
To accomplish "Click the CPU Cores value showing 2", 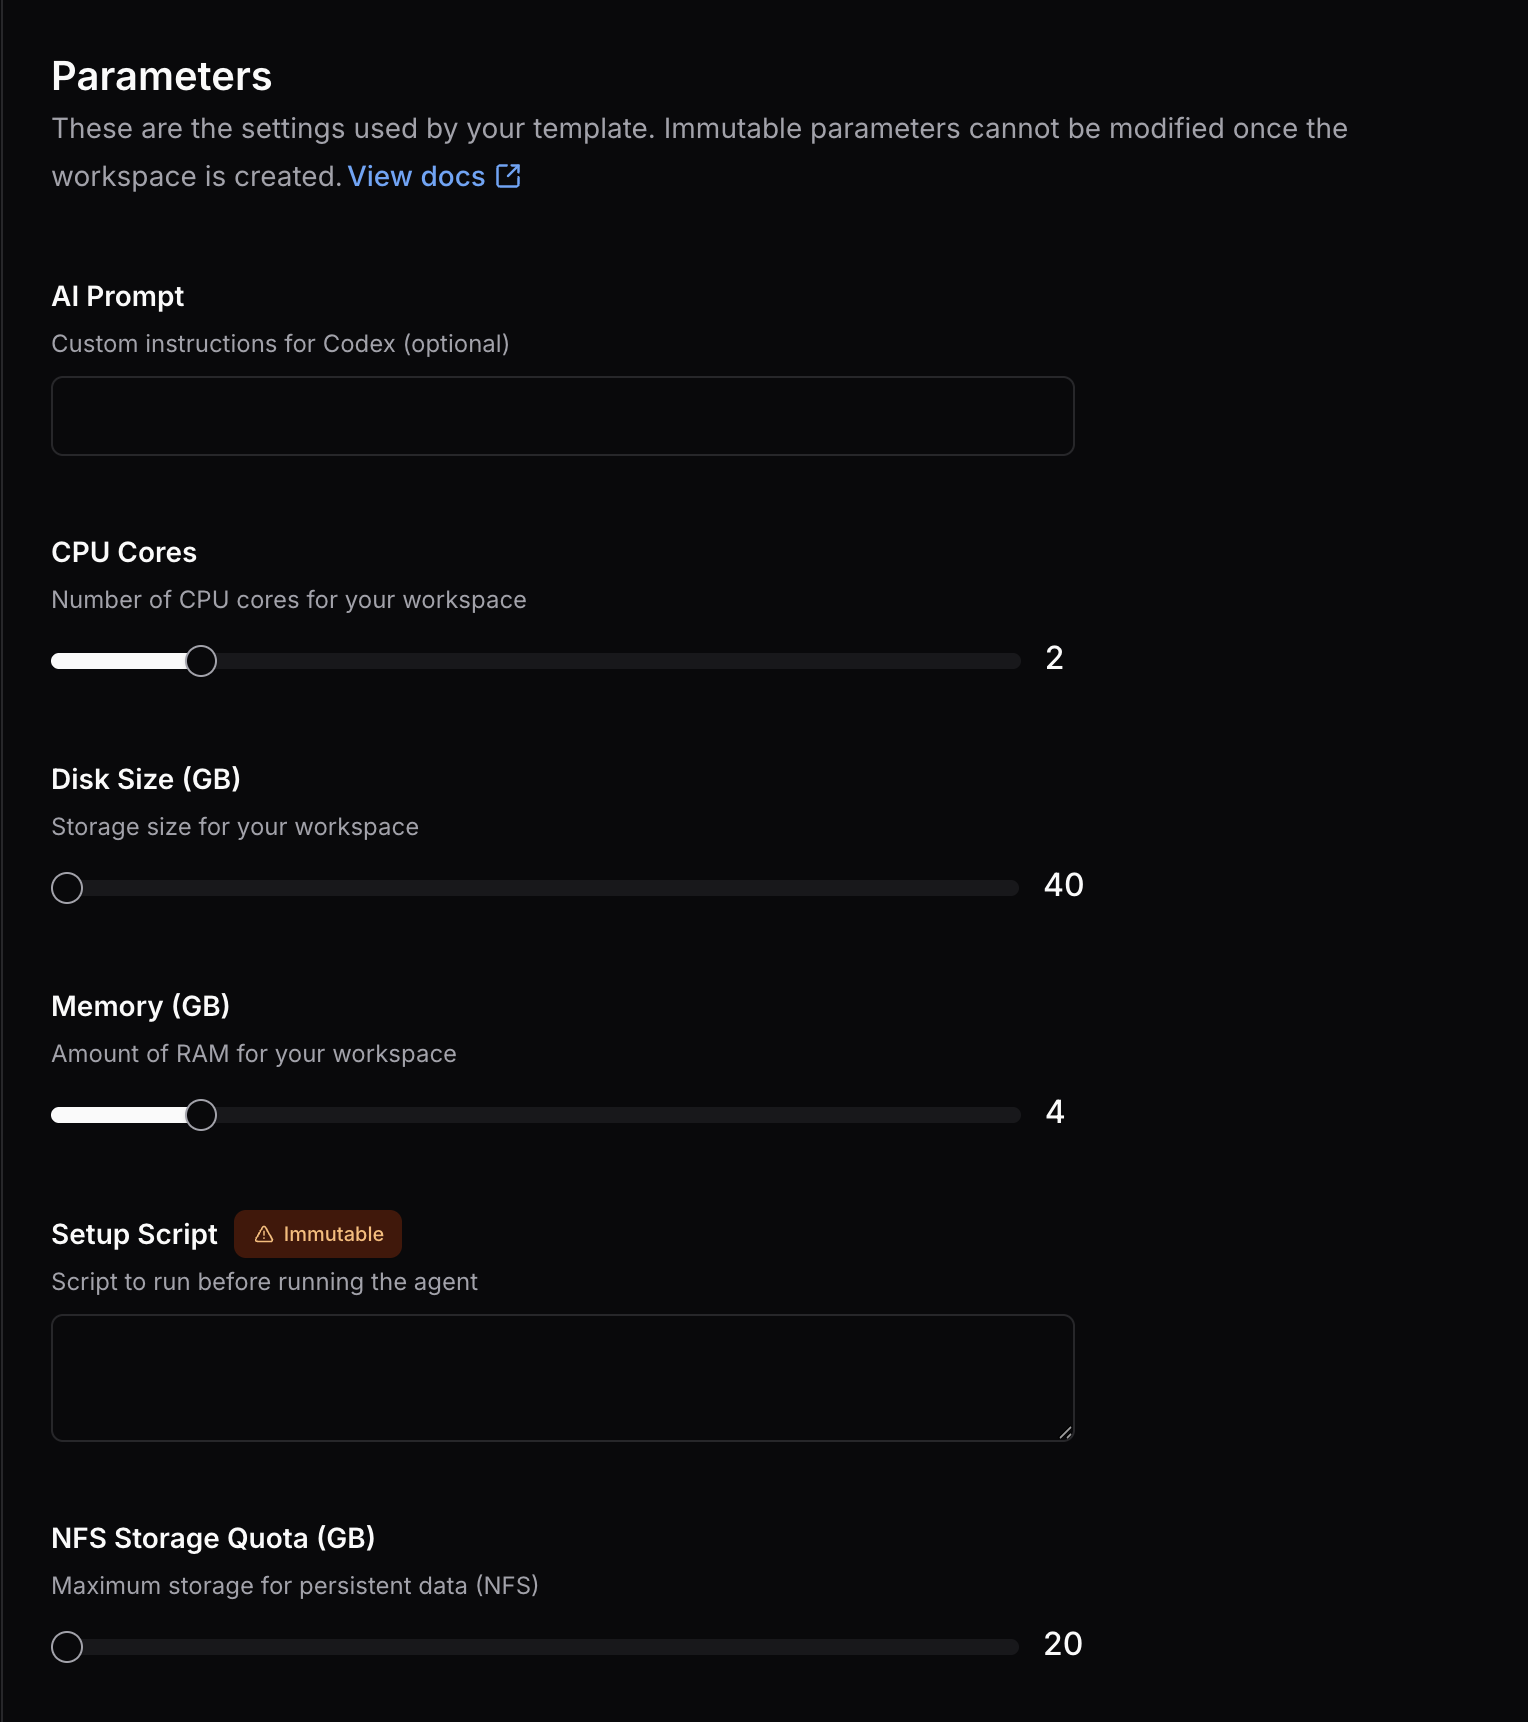I will (1054, 658).
